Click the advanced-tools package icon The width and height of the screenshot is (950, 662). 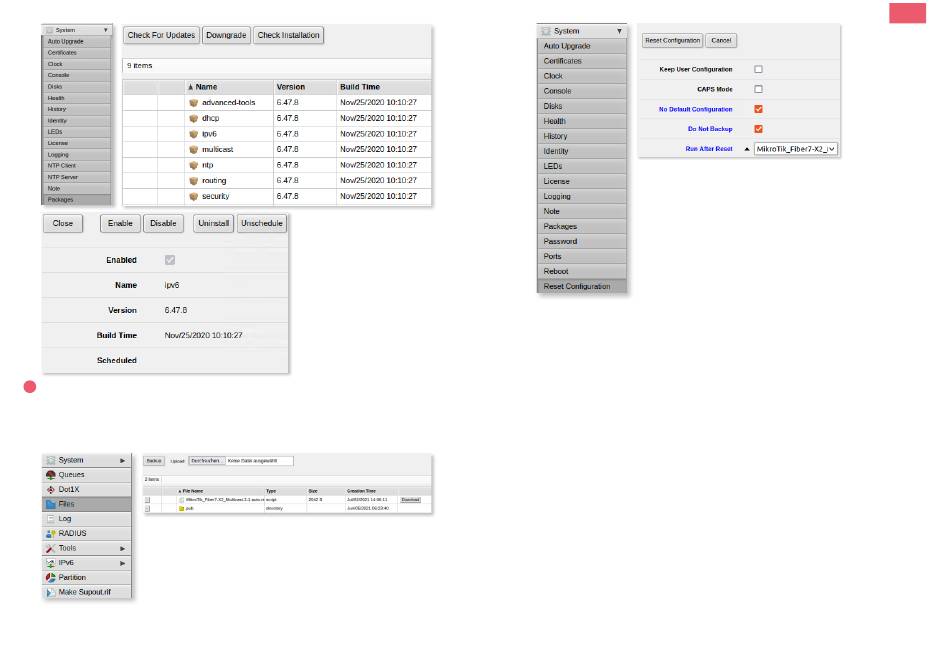[194, 103]
